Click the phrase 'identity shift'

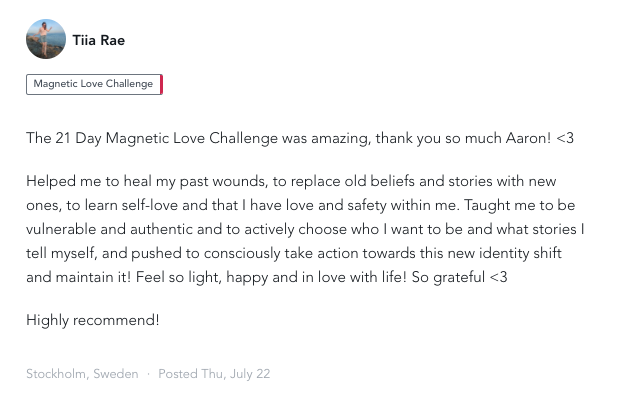(x=520, y=253)
